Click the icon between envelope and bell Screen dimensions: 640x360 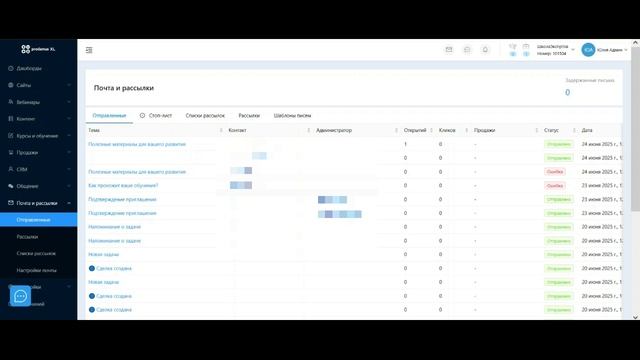(467, 50)
